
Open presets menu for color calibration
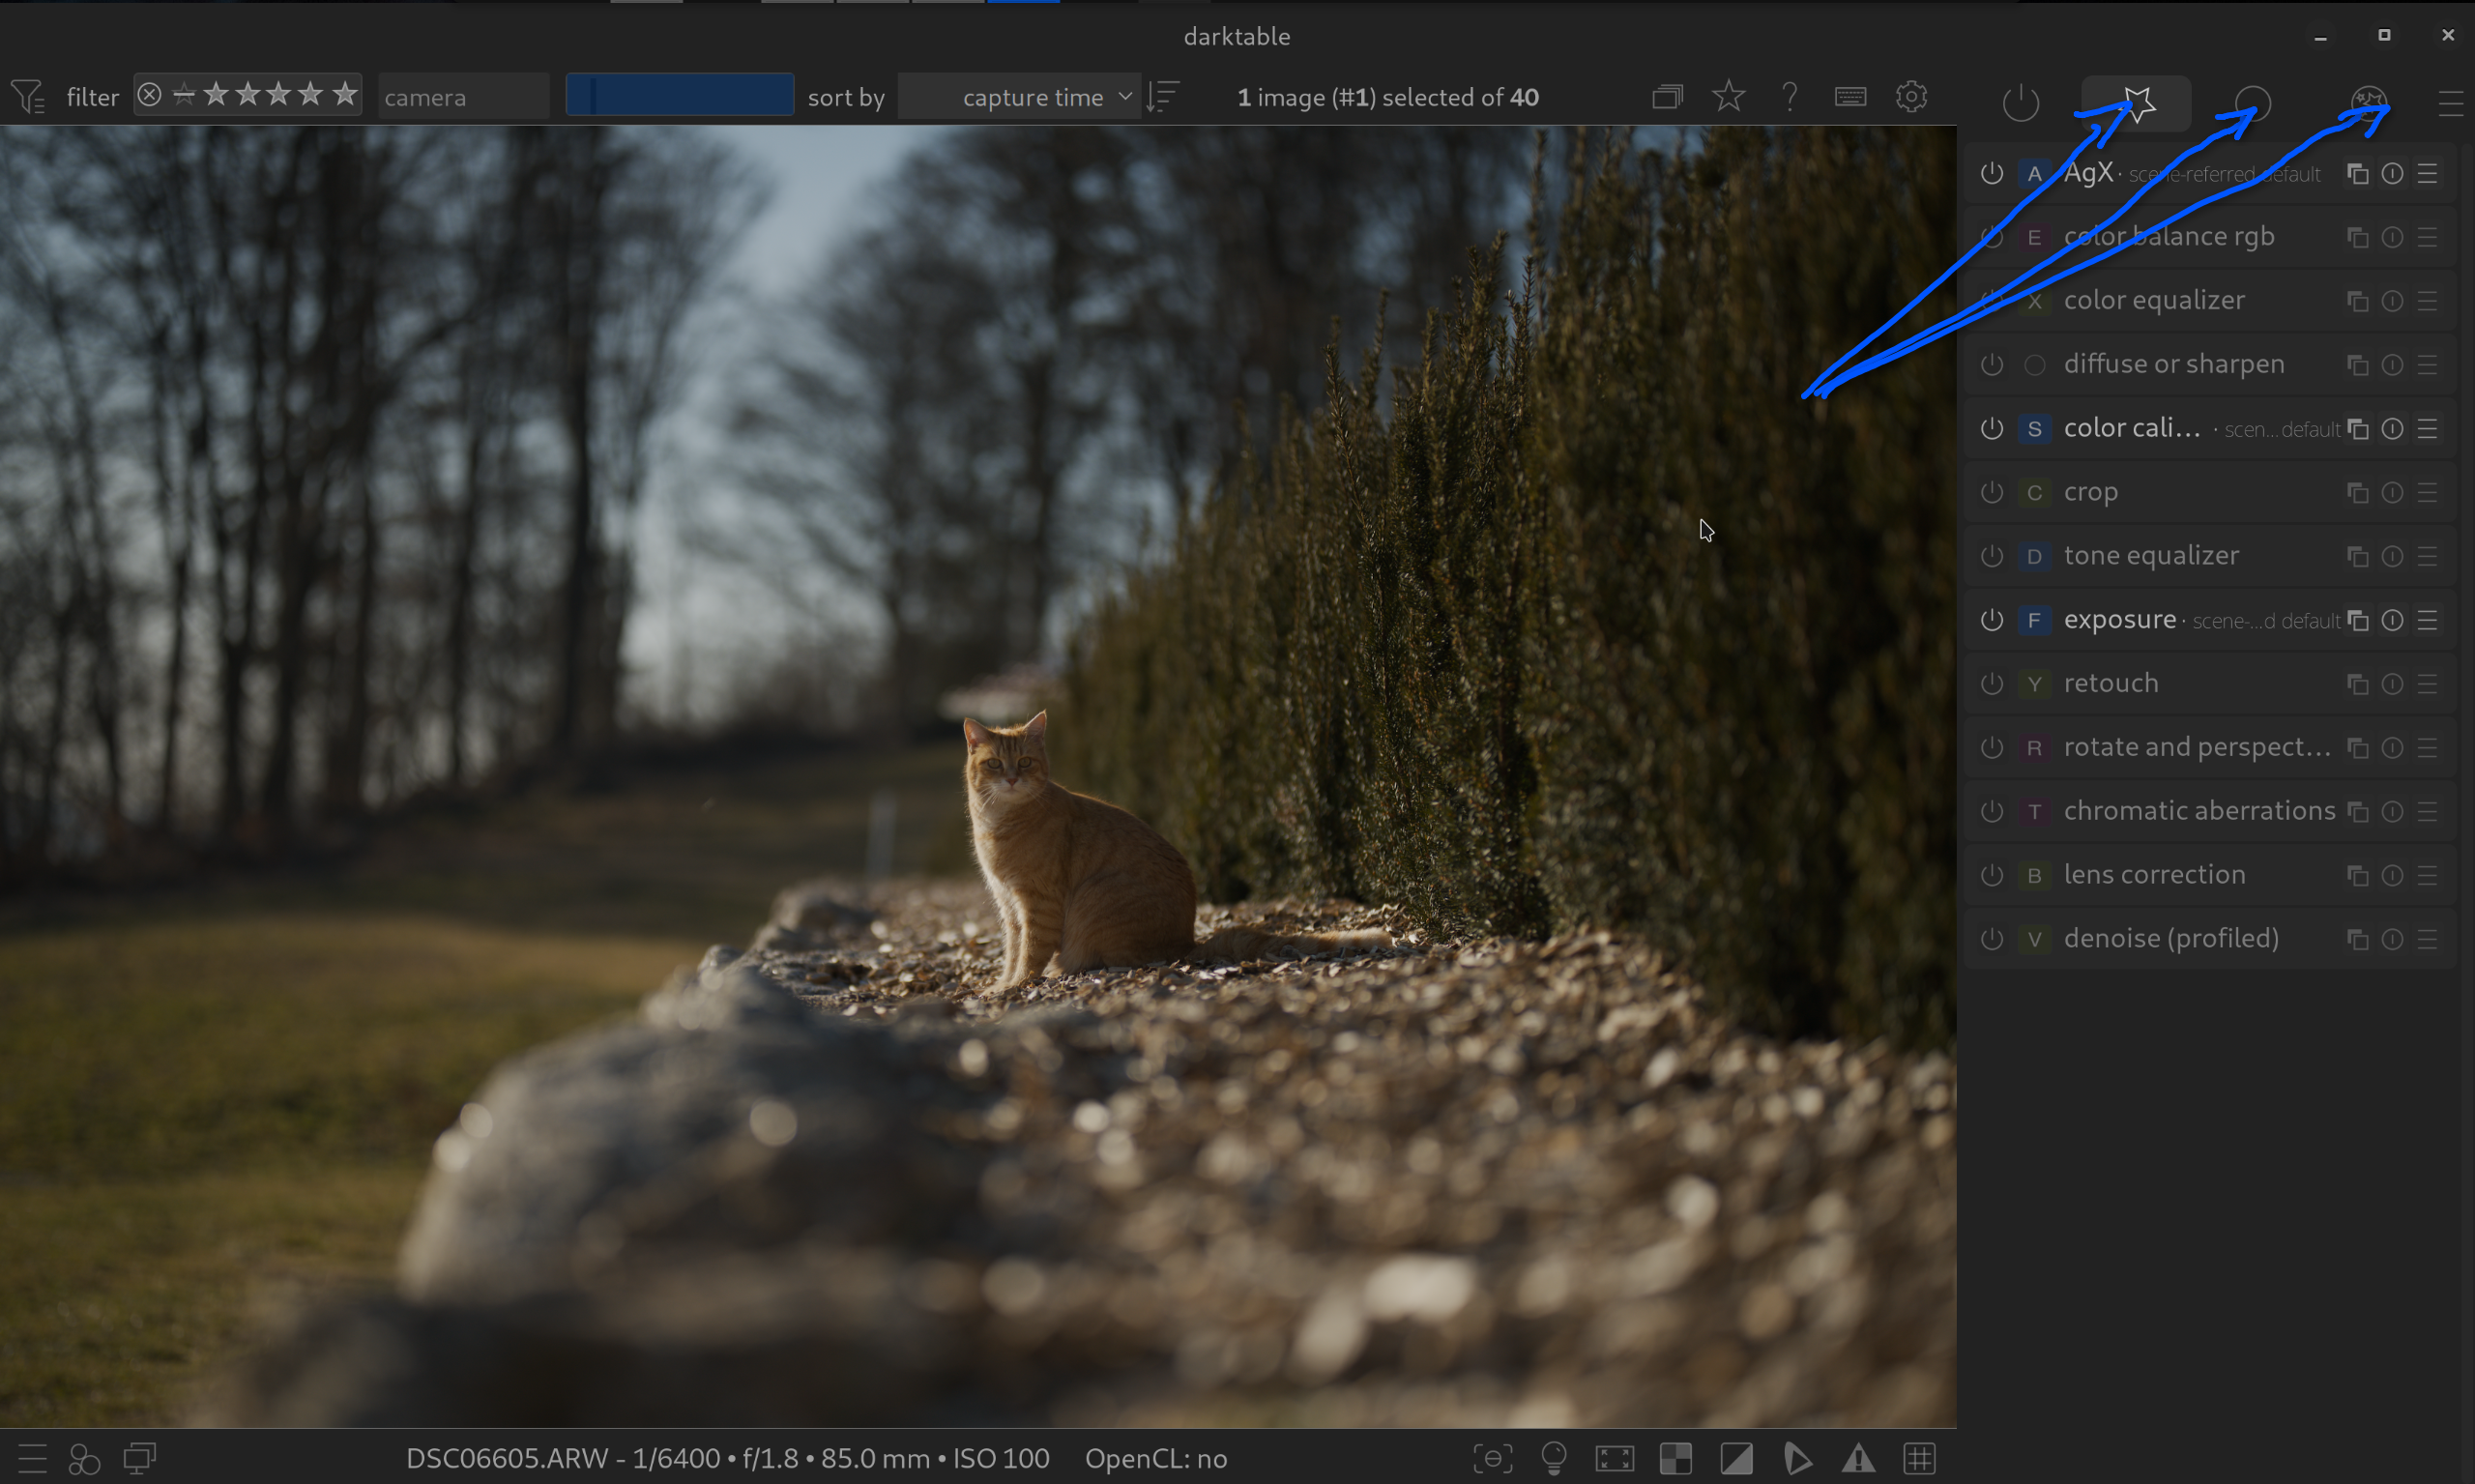(x=2427, y=429)
